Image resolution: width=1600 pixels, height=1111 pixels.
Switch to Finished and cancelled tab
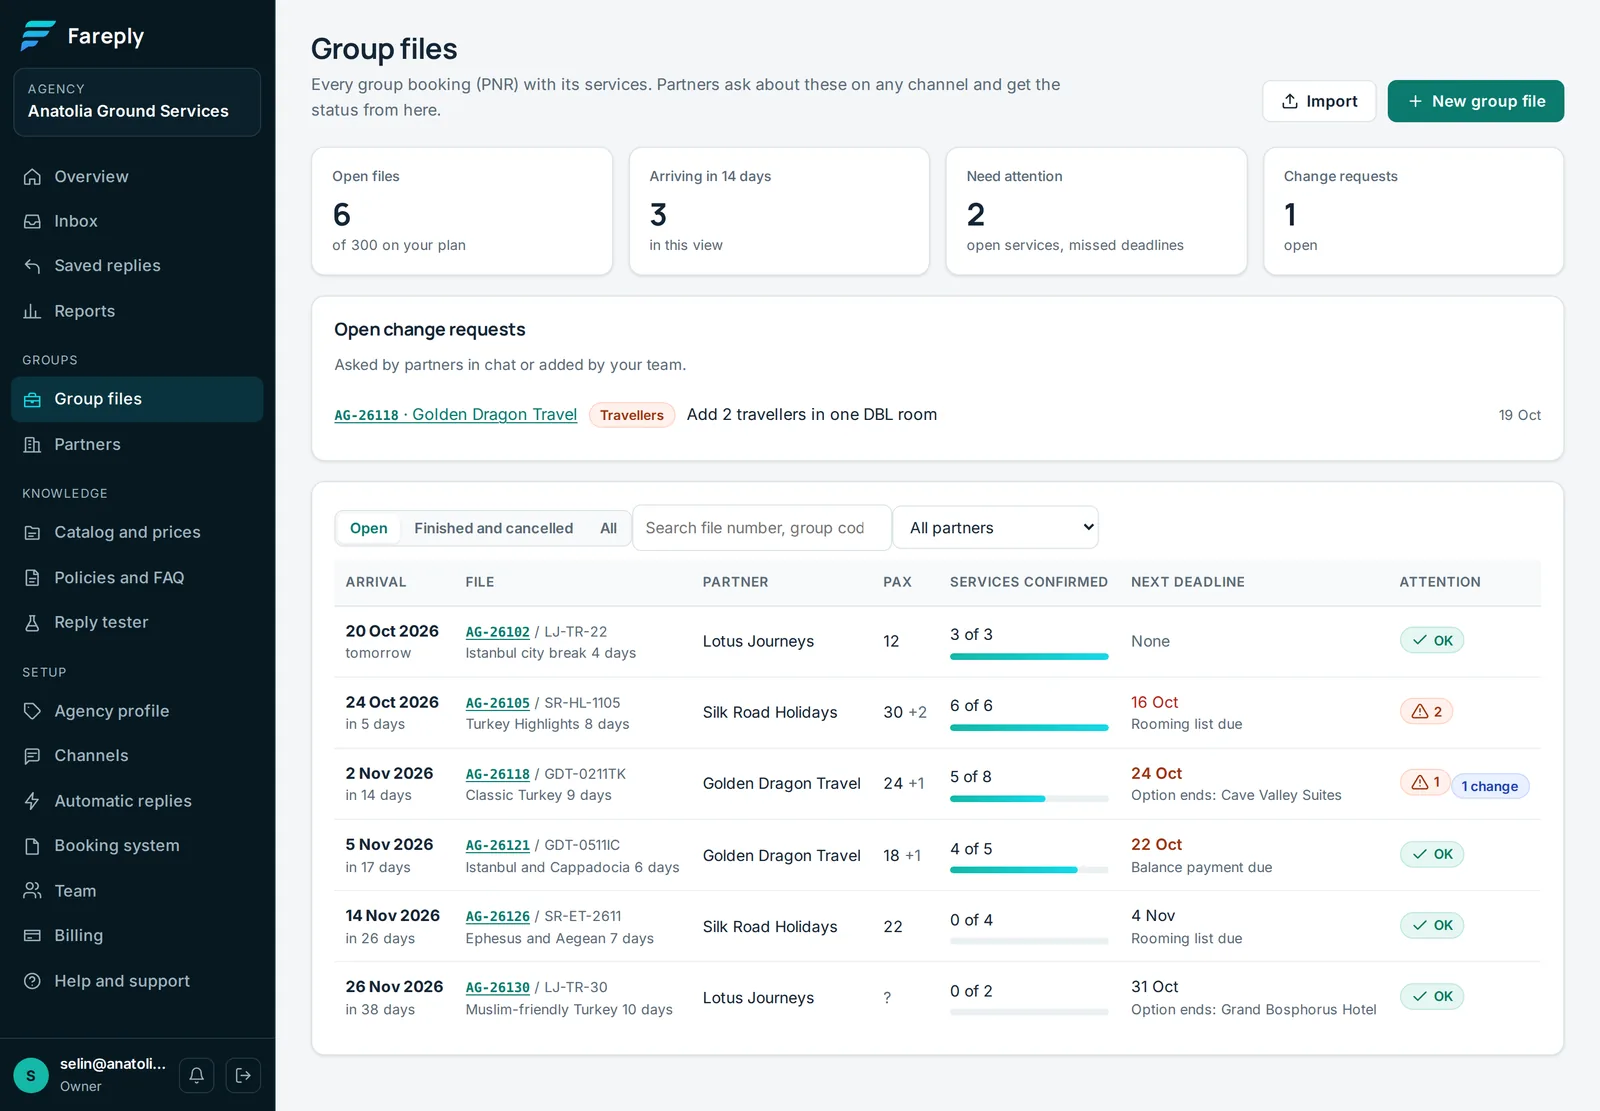[494, 528]
